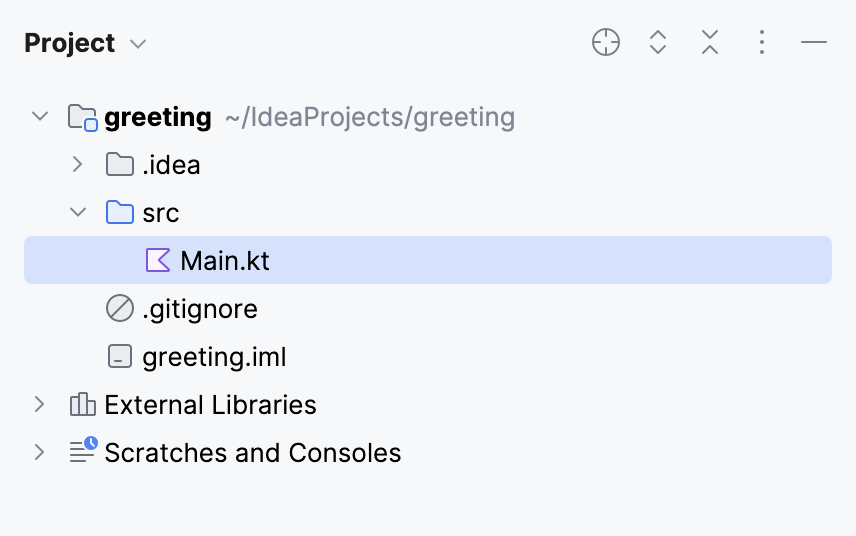Click the Scratches and Consoles icon

click(x=82, y=452)
